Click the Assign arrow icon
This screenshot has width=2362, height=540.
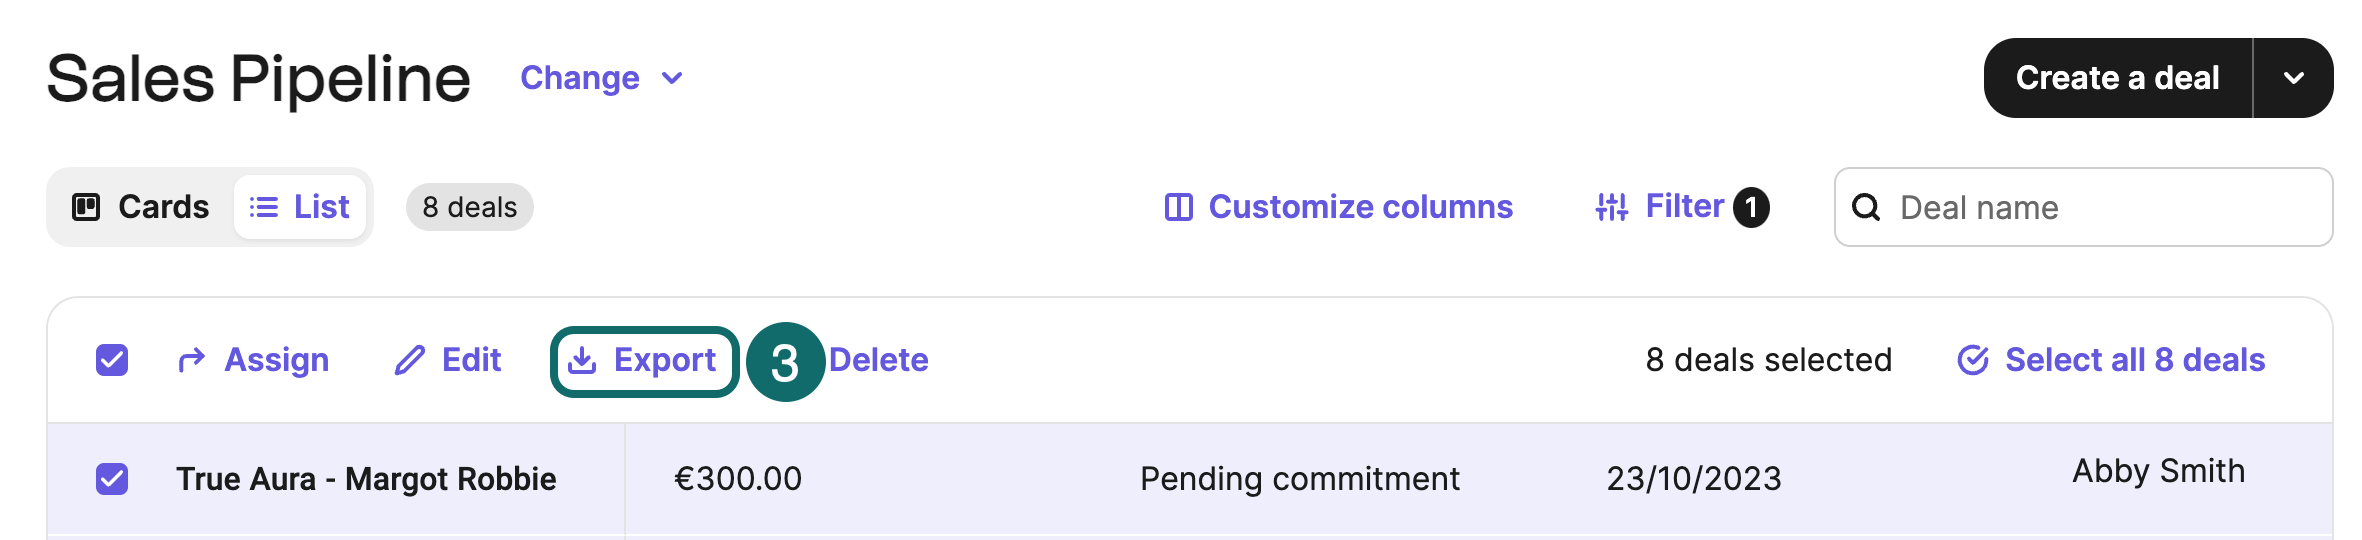[191, 360]
